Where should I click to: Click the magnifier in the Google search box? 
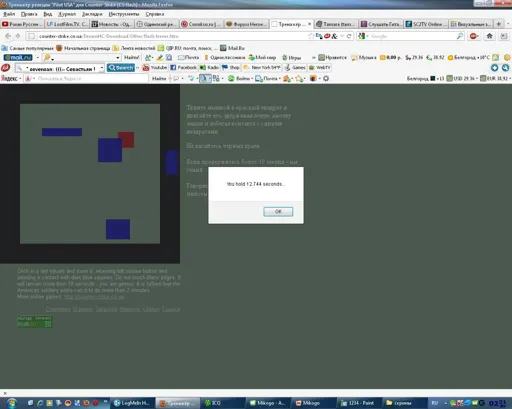[460, 36]
